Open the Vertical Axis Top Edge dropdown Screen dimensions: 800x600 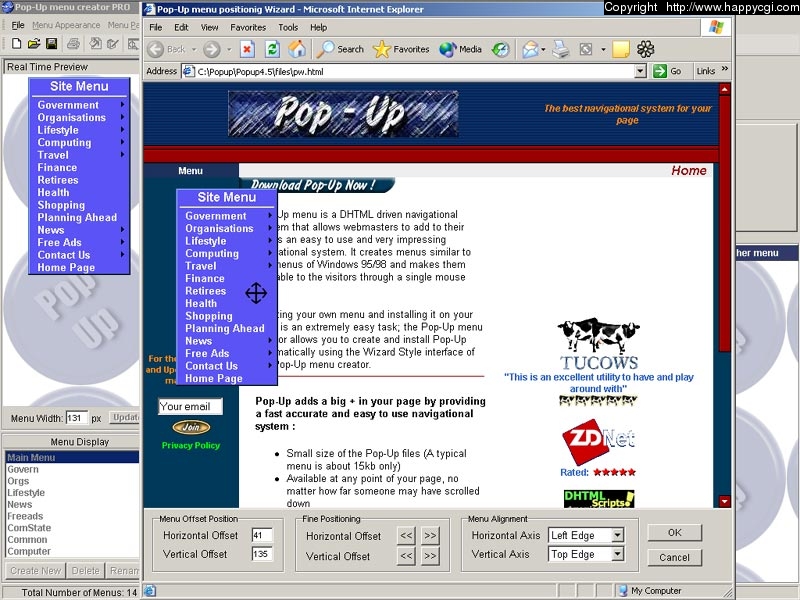click(617, 554)
